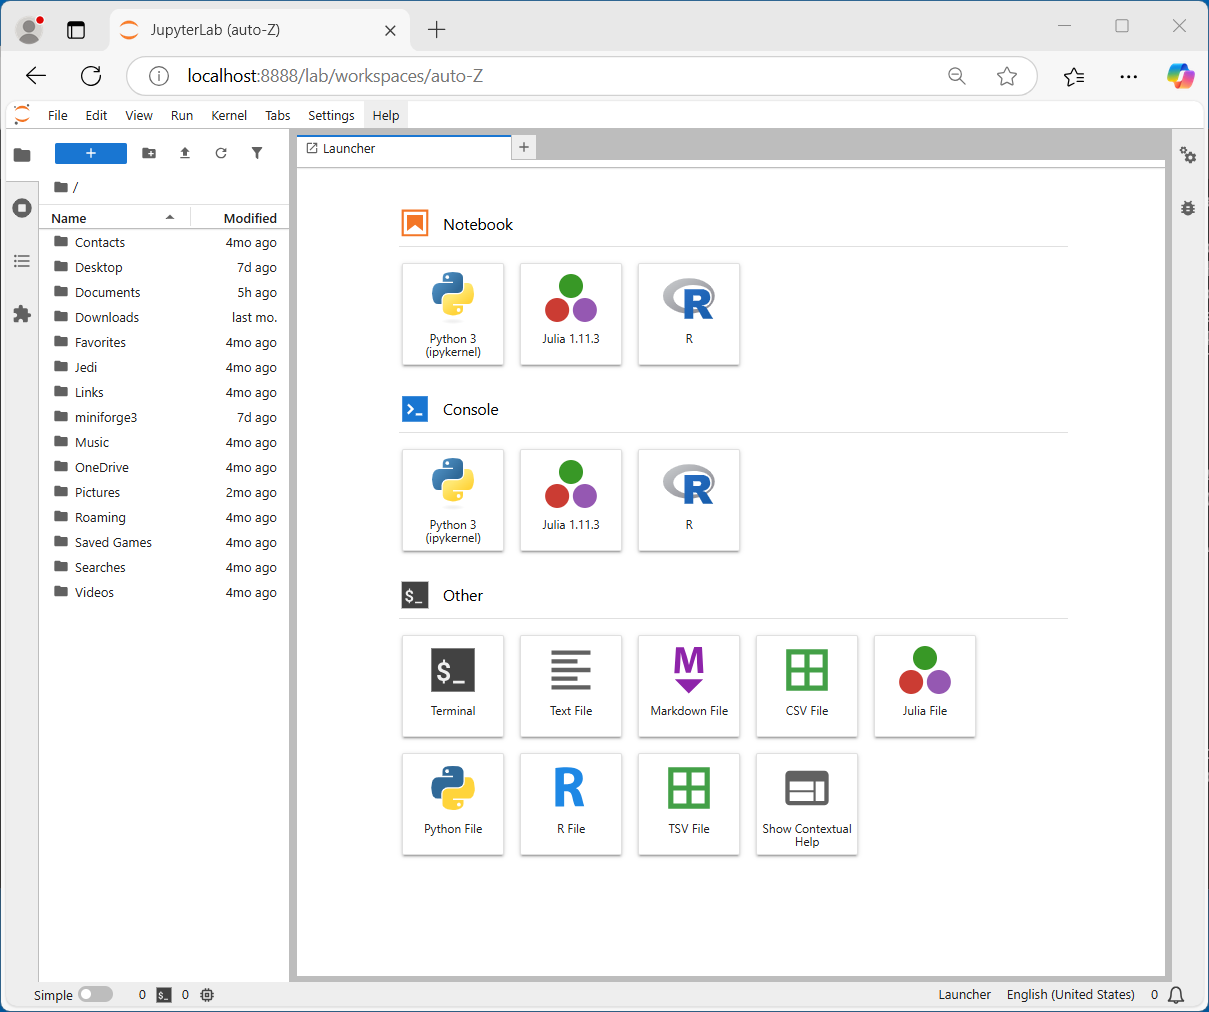Screen dimensions: 1209x1012
Task: Reload the browser page
Action: pyautogui.click(x=91, y=76)
